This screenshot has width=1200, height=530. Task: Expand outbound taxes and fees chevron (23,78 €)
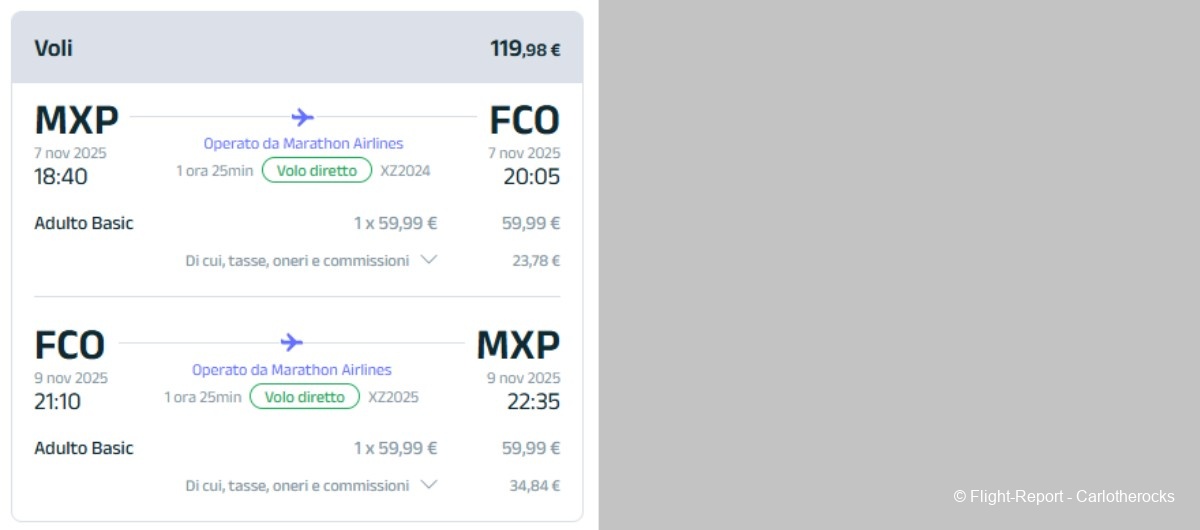click(429, 260)
